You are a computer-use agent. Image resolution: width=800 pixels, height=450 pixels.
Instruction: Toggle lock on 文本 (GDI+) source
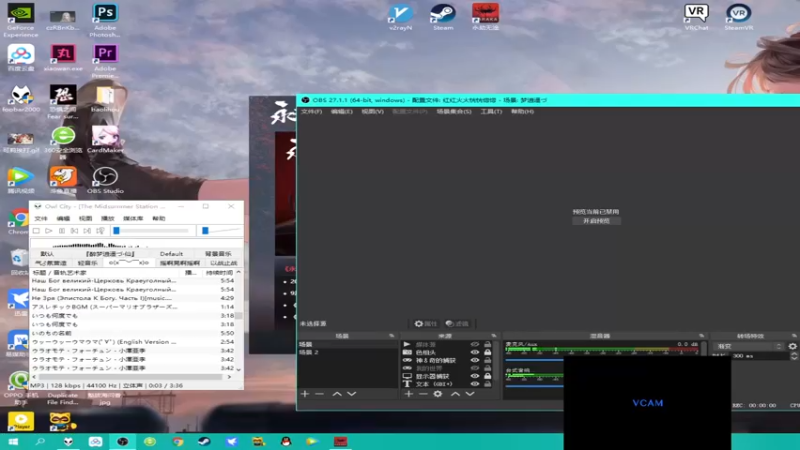point(488,384)
